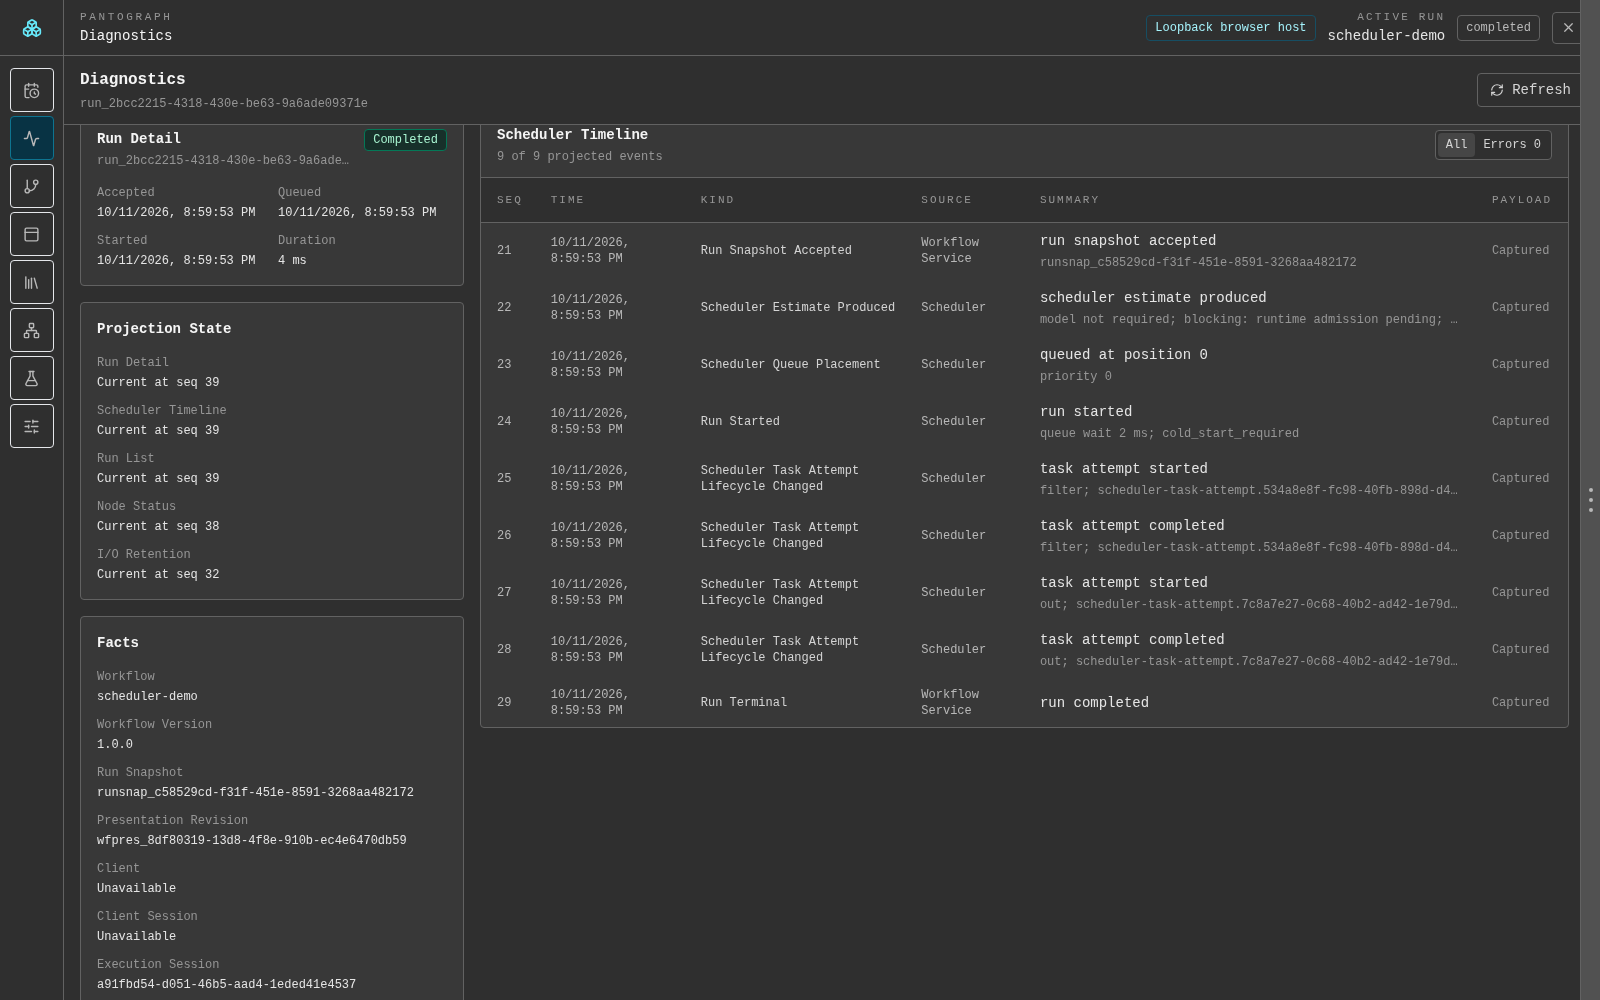Click seq 26 cell
The width and height of the screenshot is (1600, 1000).
click(504, 536)
